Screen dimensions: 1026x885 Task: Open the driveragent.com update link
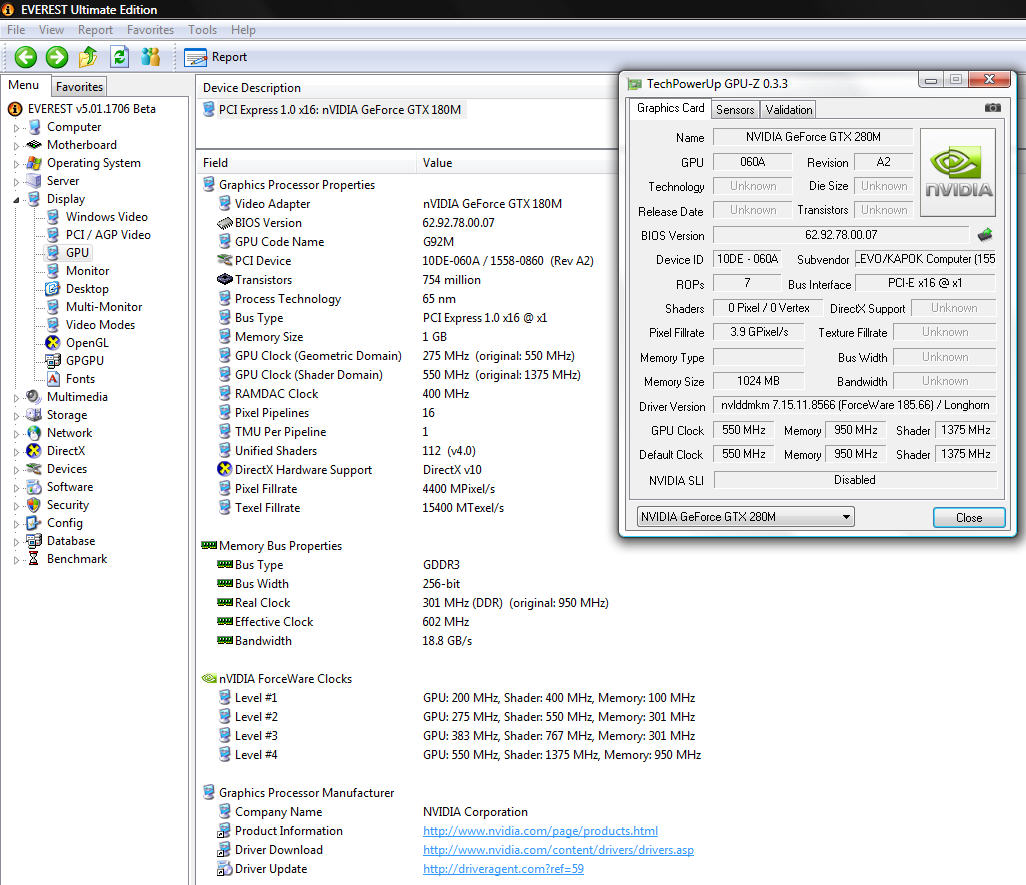click(x=503, y=869)
